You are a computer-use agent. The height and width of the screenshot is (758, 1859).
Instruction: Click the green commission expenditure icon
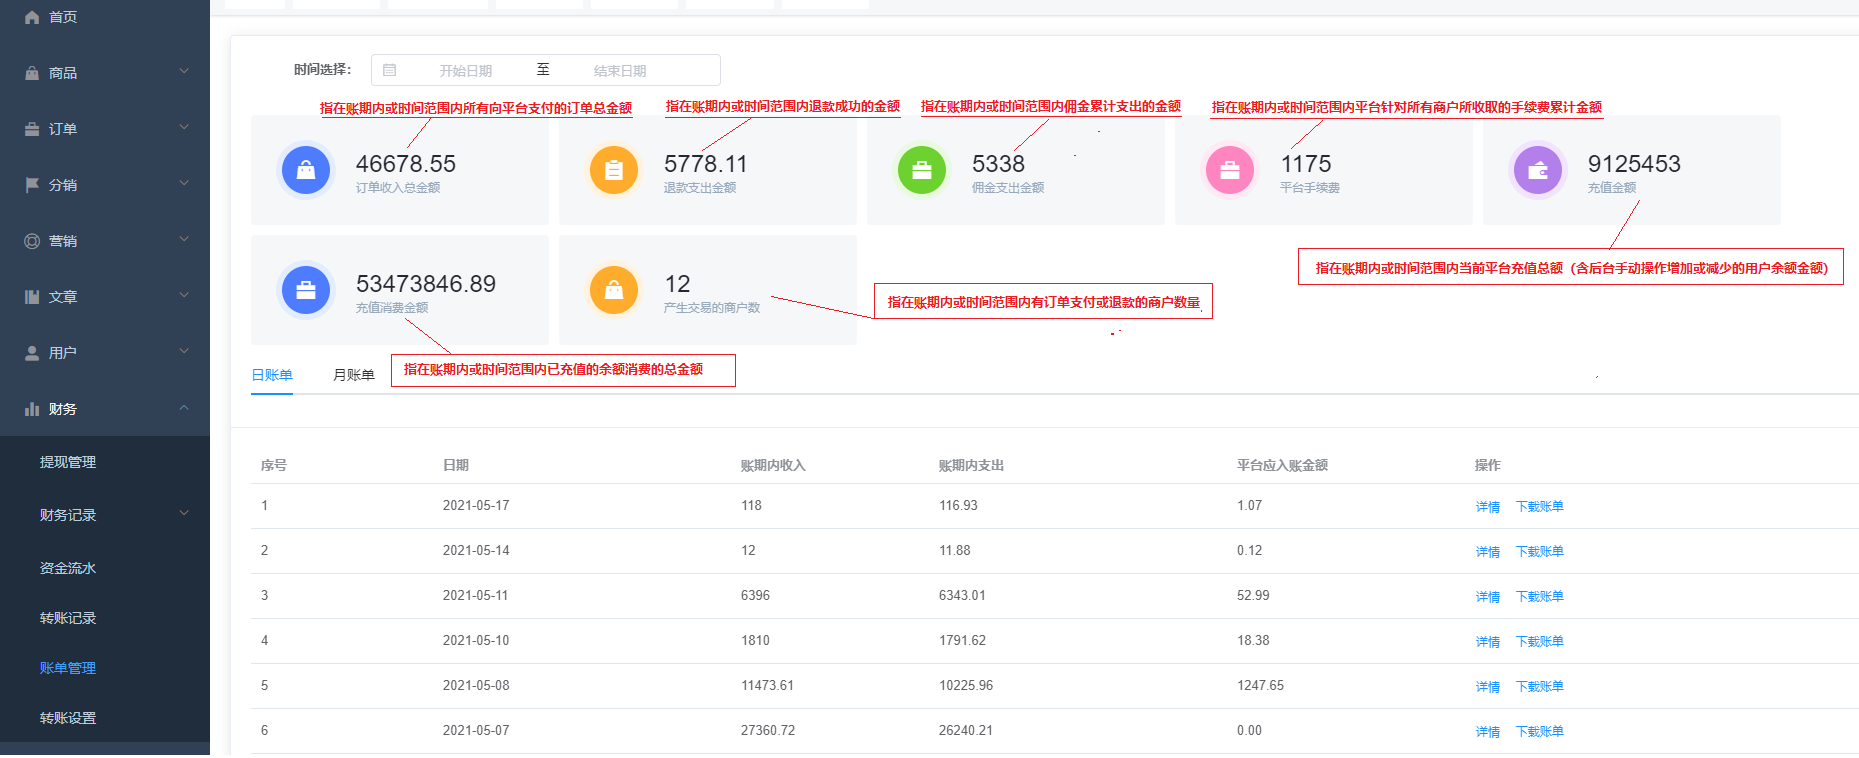tap(922, 171)
